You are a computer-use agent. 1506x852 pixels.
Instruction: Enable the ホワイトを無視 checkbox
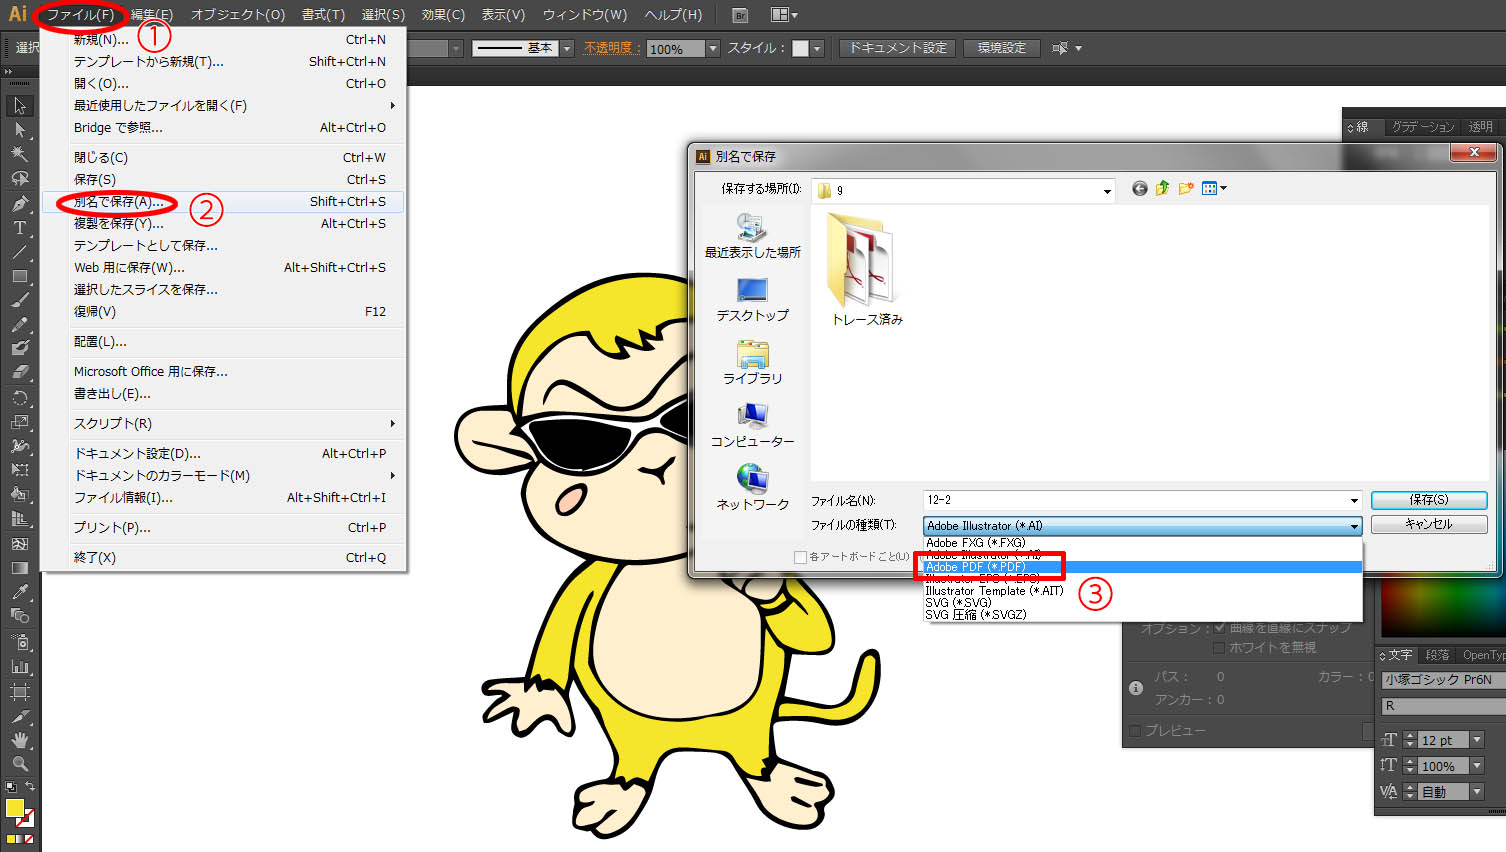(1219, 648)
